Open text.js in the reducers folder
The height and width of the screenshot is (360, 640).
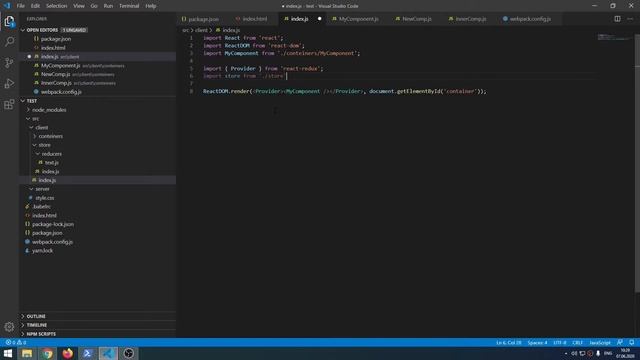click(x=51, y=162)
